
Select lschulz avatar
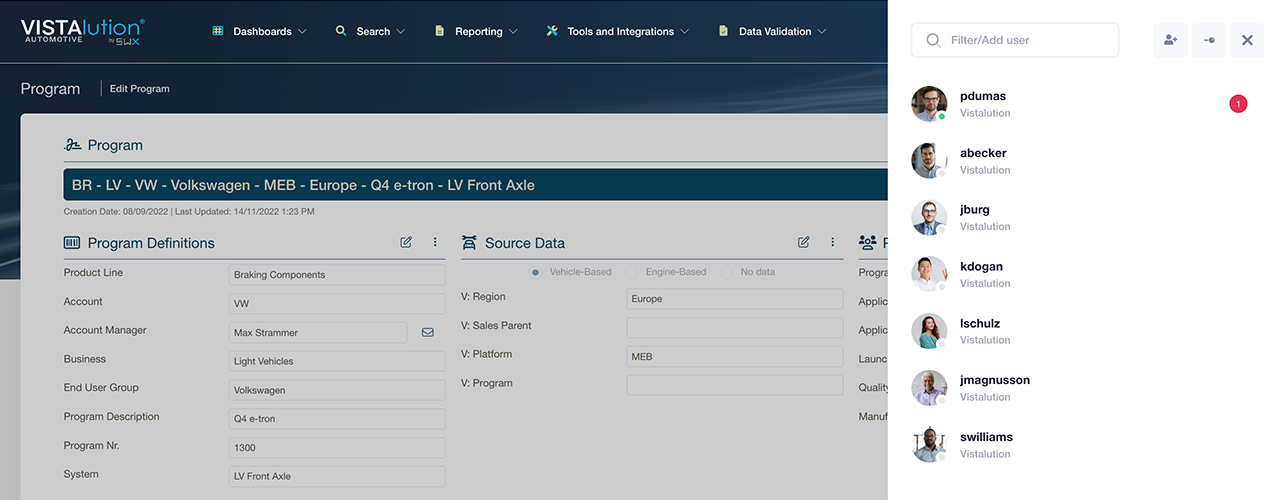(x=929, y=331)
